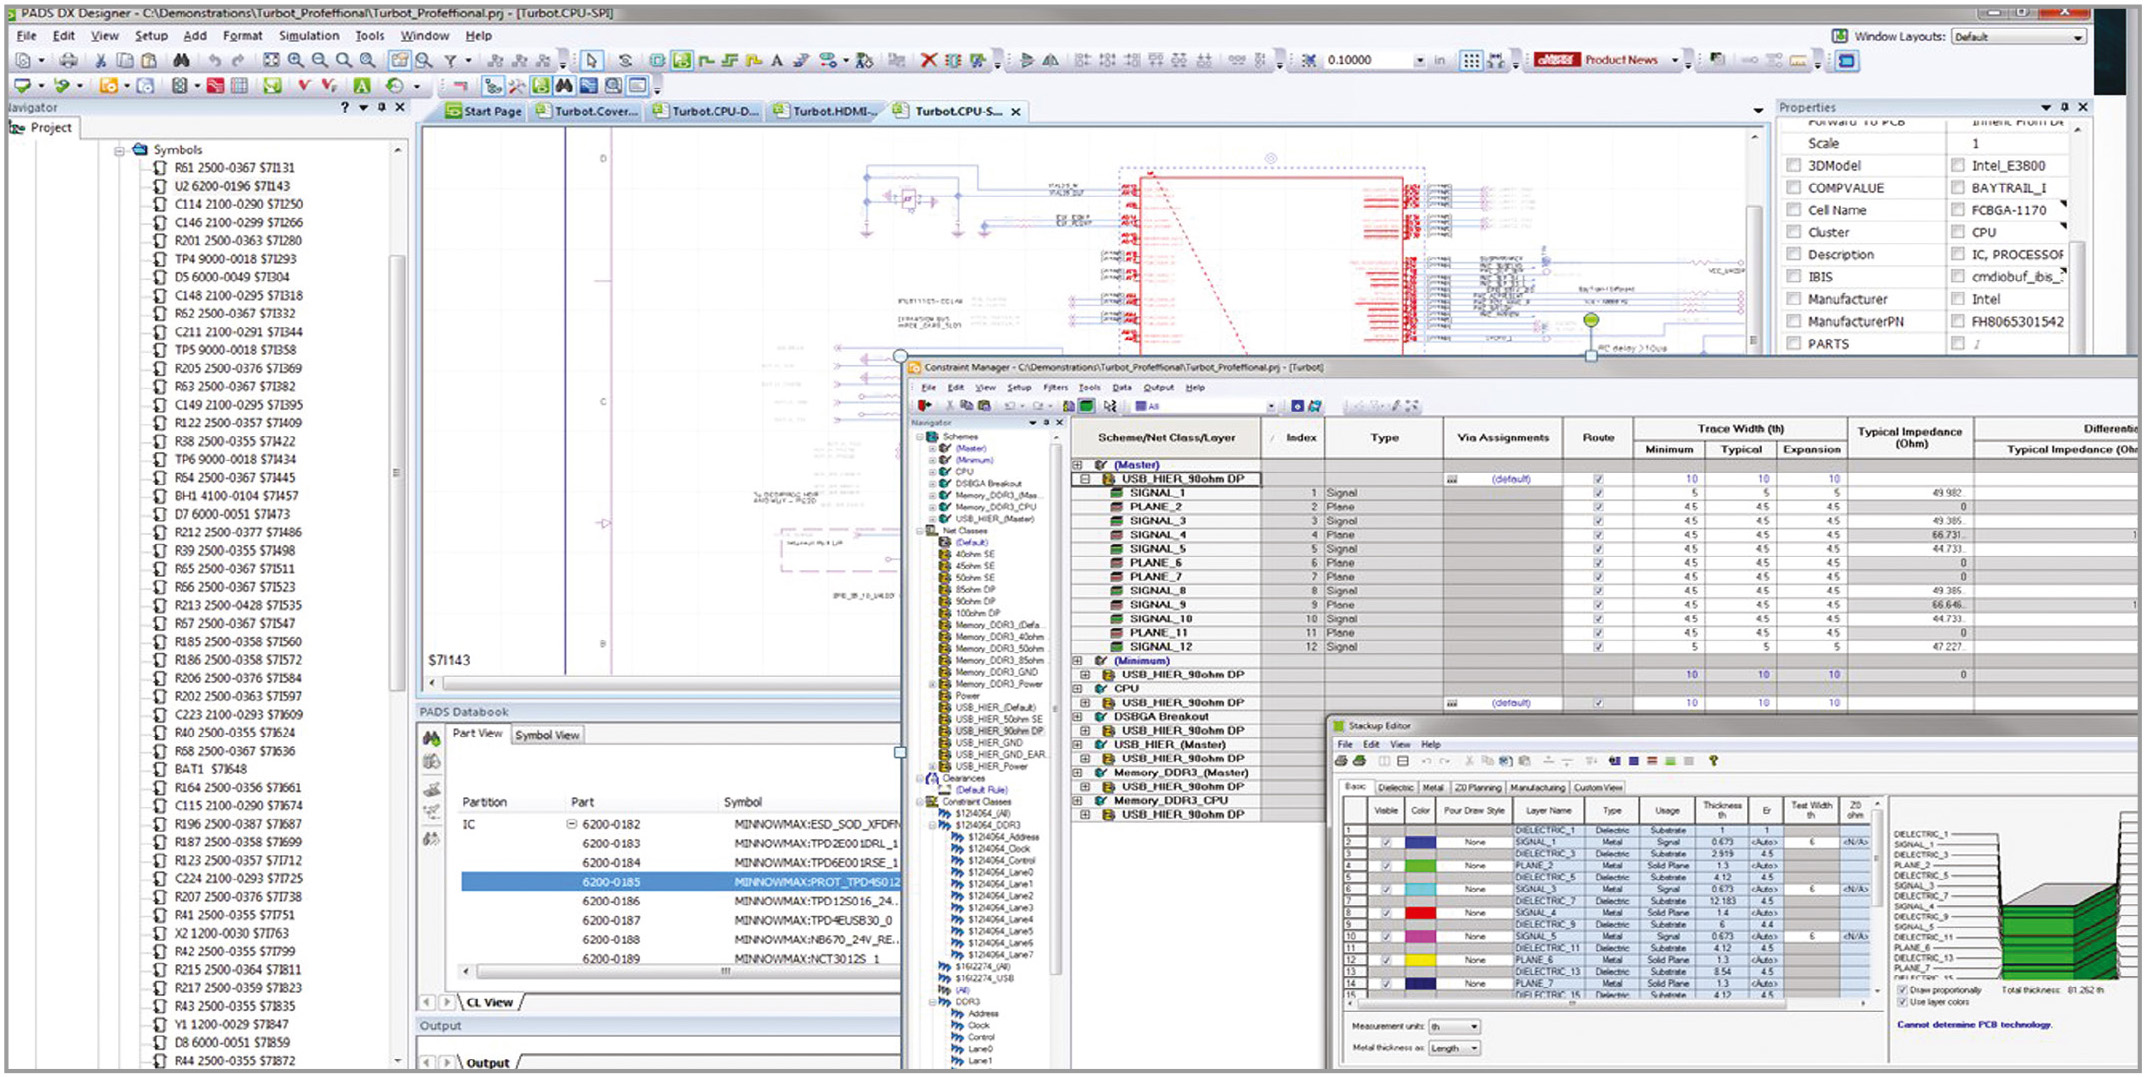Toggle Visible checkbox for PLANE_6 layer
The height and width of the screenshot is (1077, 2146).
pos(1386,960)
